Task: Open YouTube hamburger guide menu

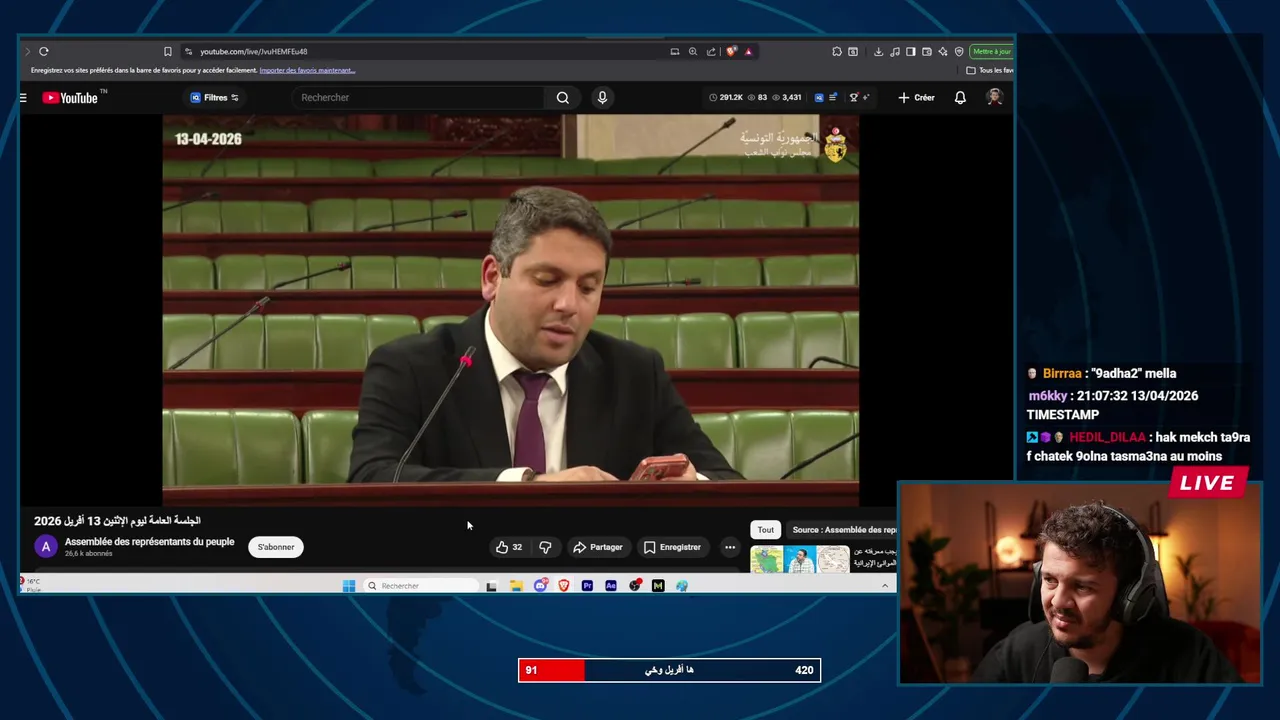Action: (x=23, y=97)
